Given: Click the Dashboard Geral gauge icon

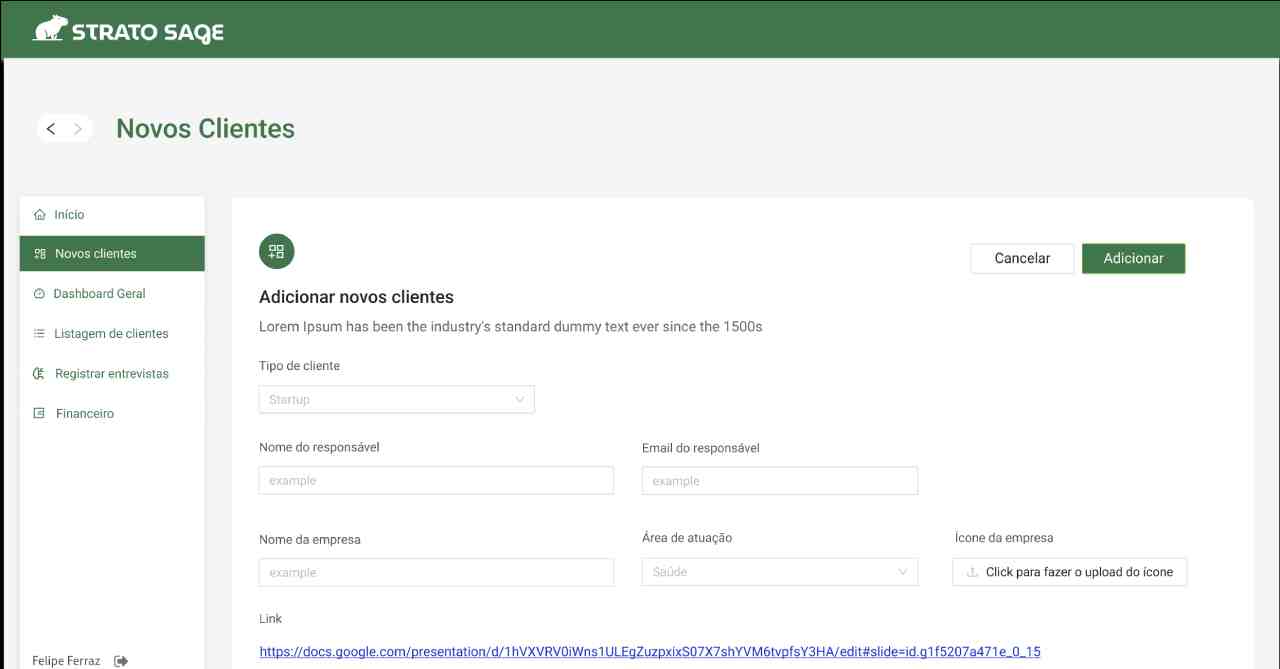Looking at the screenshot, I should 40,294.
